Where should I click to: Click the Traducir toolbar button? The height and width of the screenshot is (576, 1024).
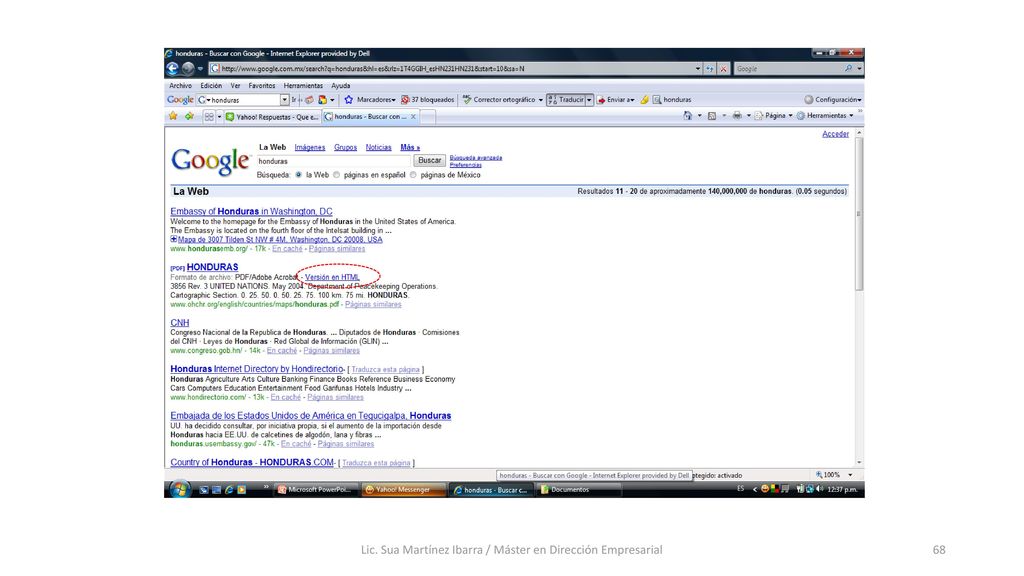[566, 100]
